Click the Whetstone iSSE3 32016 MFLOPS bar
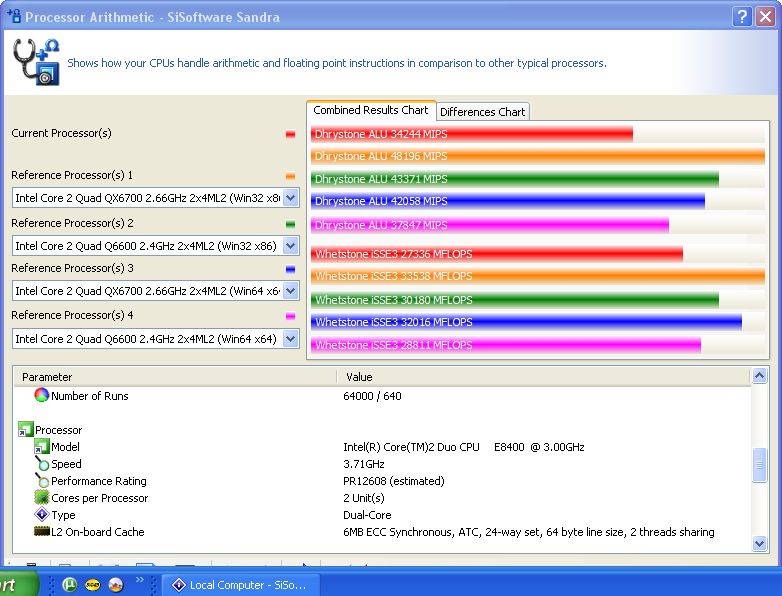Screen dimensions: 782x596 526,322
